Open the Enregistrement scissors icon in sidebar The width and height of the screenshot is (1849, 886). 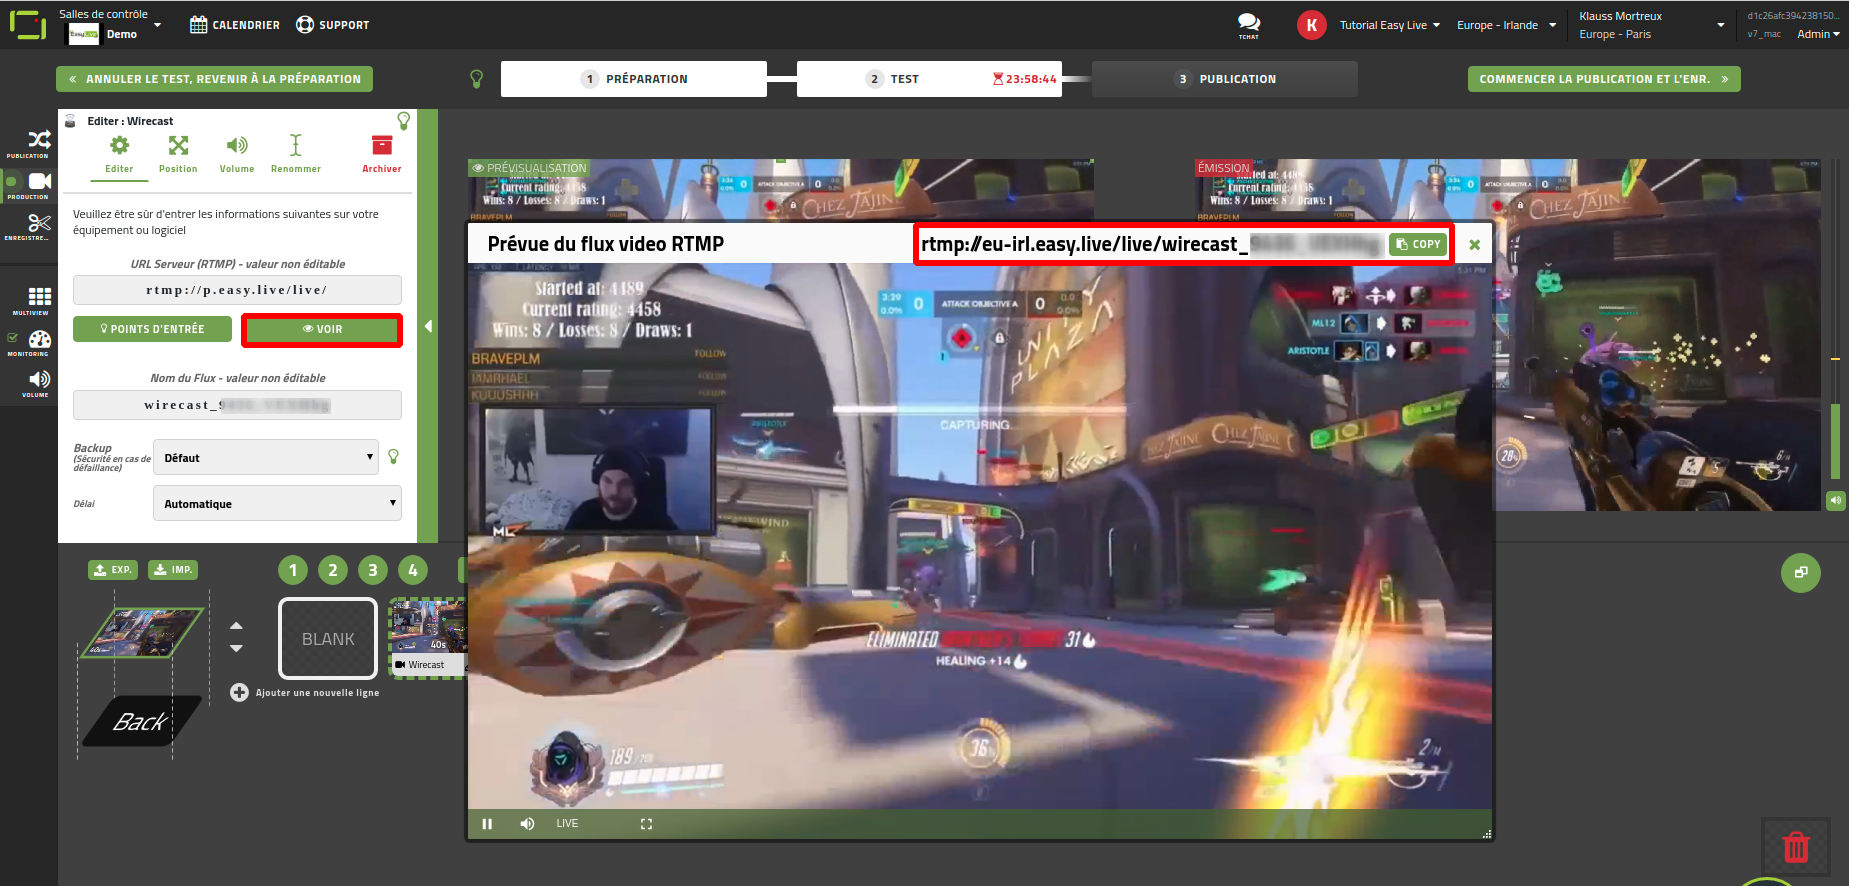coord(39,222)
